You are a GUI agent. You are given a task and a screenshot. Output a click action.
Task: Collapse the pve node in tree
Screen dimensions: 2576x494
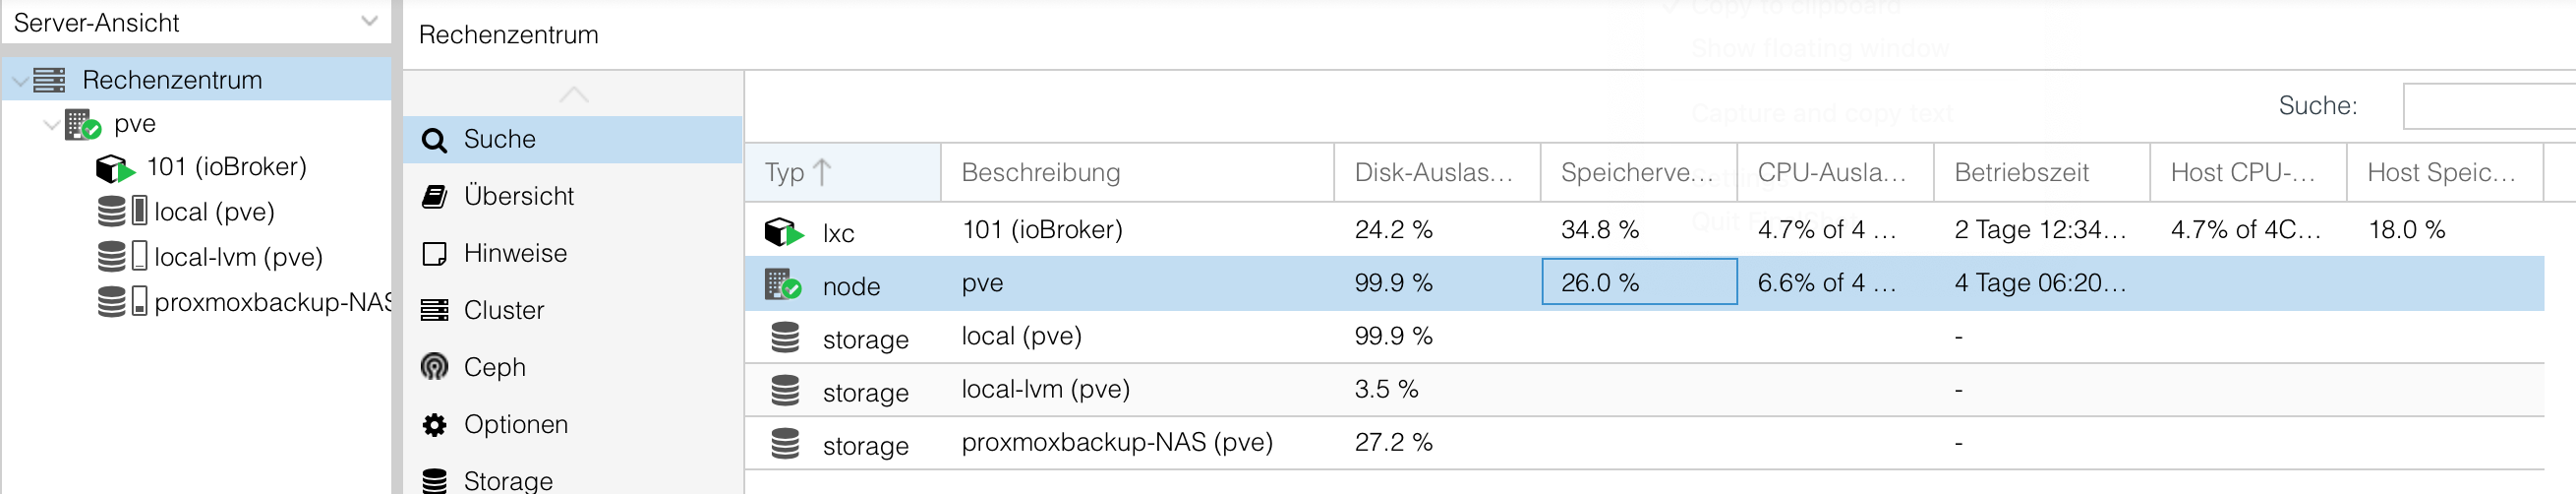click(51, 125)
